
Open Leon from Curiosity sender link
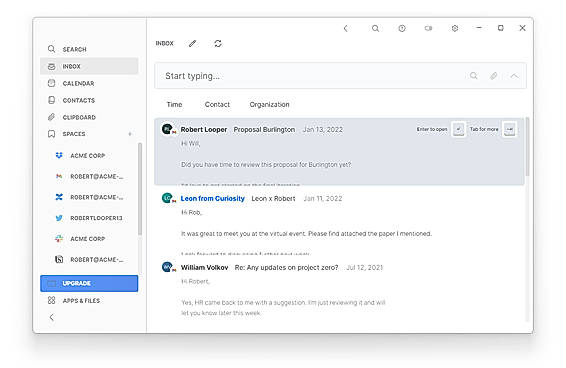point(212,199)
